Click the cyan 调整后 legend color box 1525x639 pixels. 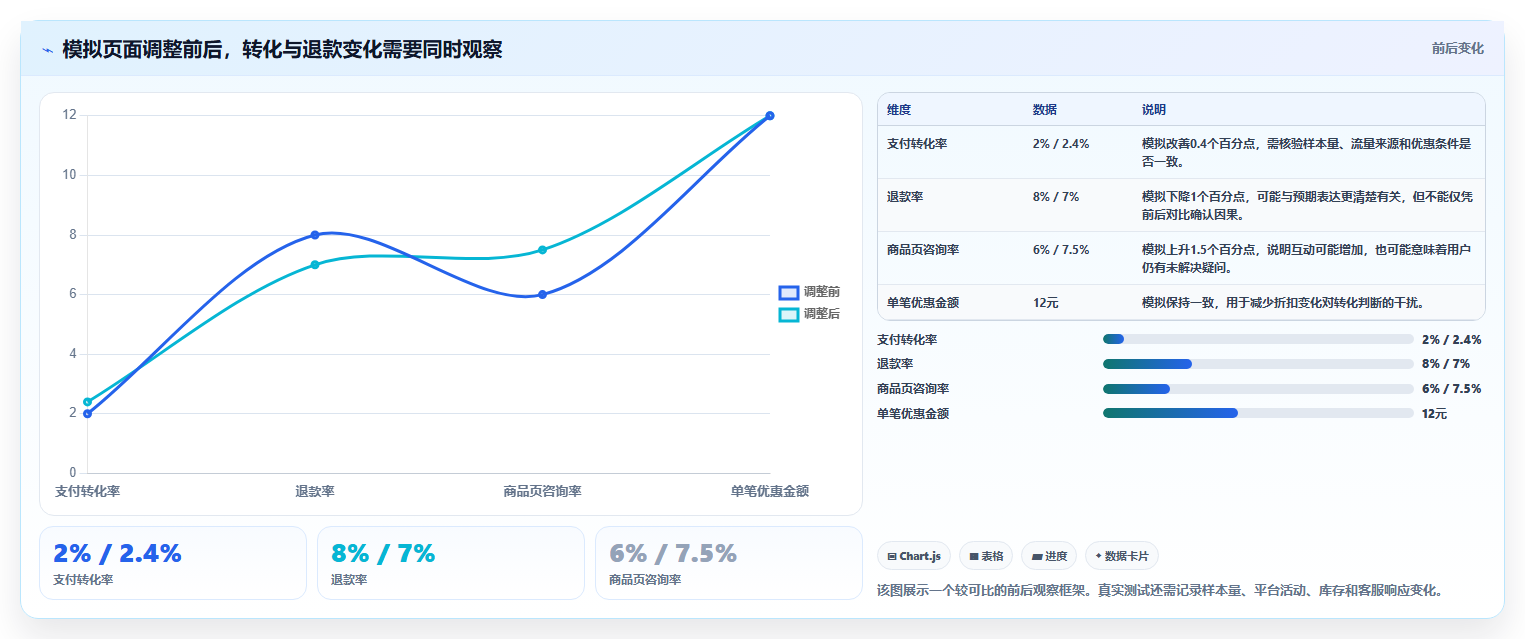coord(789,314)
